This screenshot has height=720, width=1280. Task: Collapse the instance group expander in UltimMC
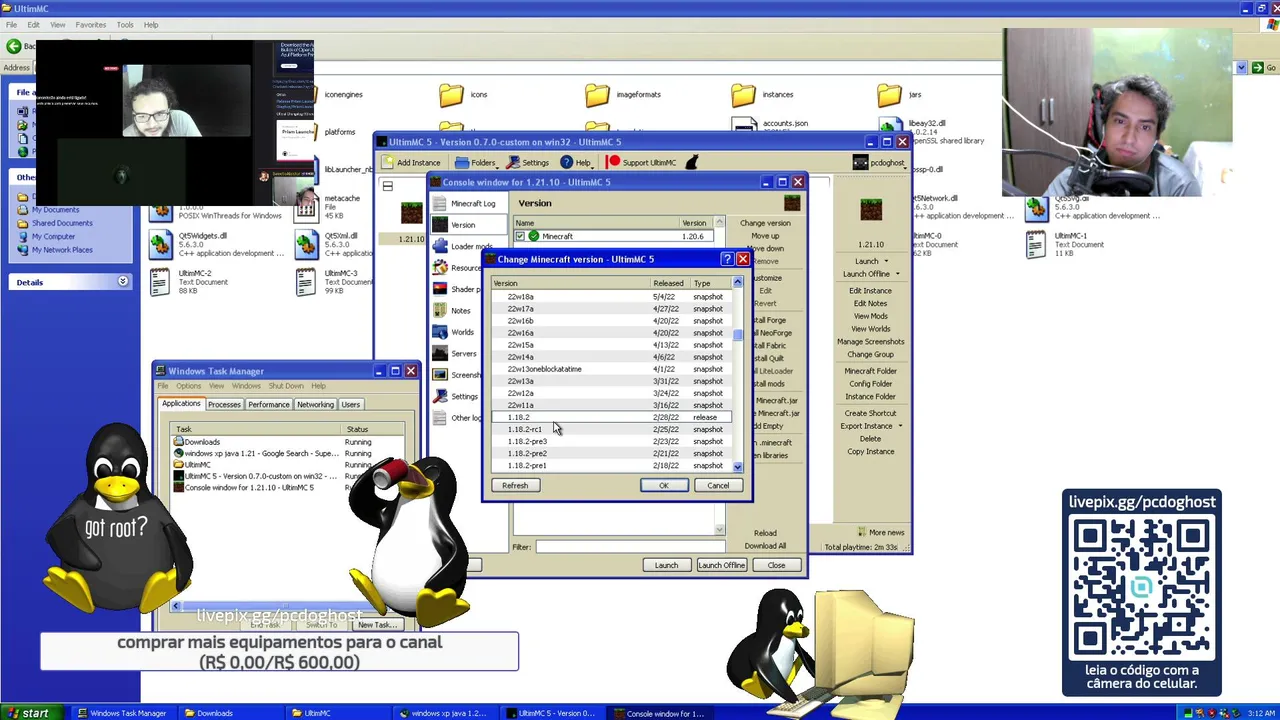pyautogui.click(x=388, y=186)
